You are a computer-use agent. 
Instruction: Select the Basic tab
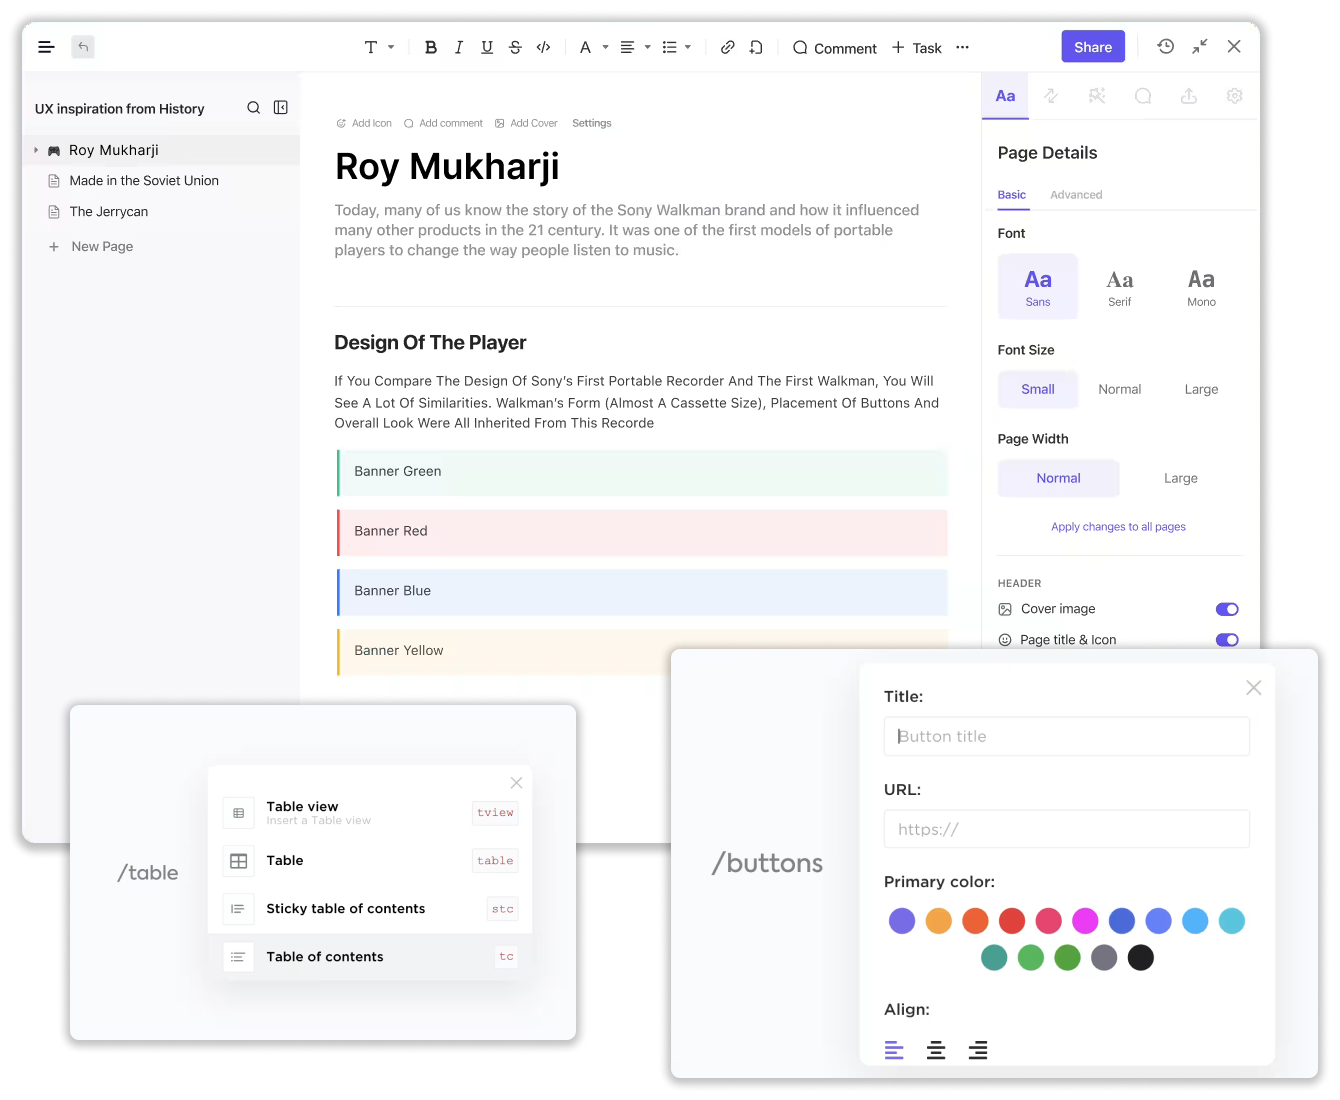(1012, 194)
